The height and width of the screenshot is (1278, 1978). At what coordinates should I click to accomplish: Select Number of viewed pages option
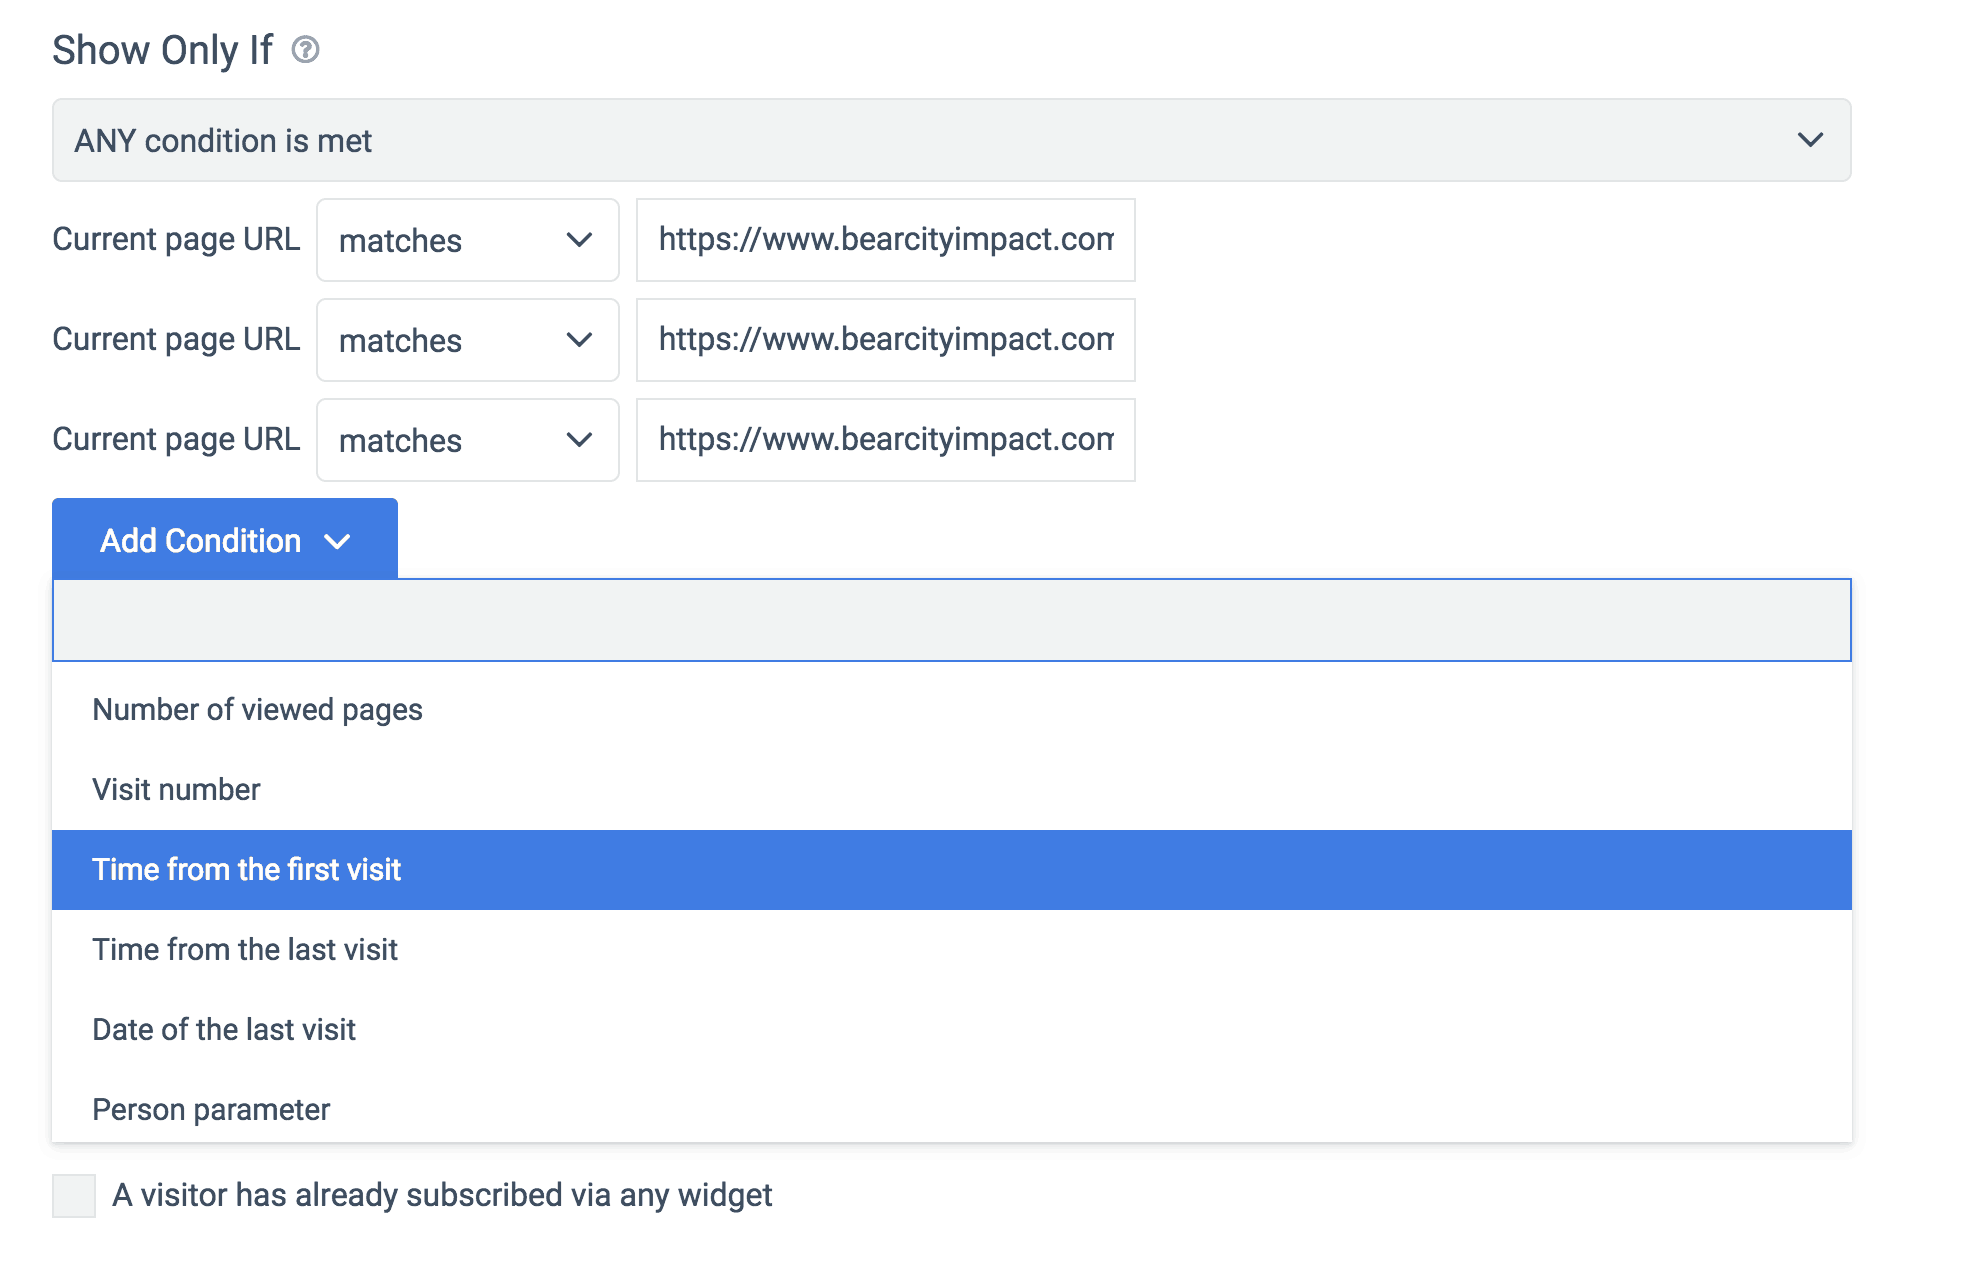[257, 710]
